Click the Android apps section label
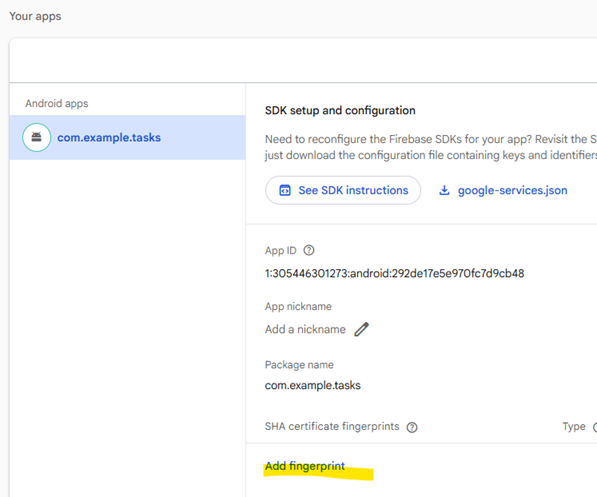The height and width of the screenshot is (497, 597). [x=57, y=104]
